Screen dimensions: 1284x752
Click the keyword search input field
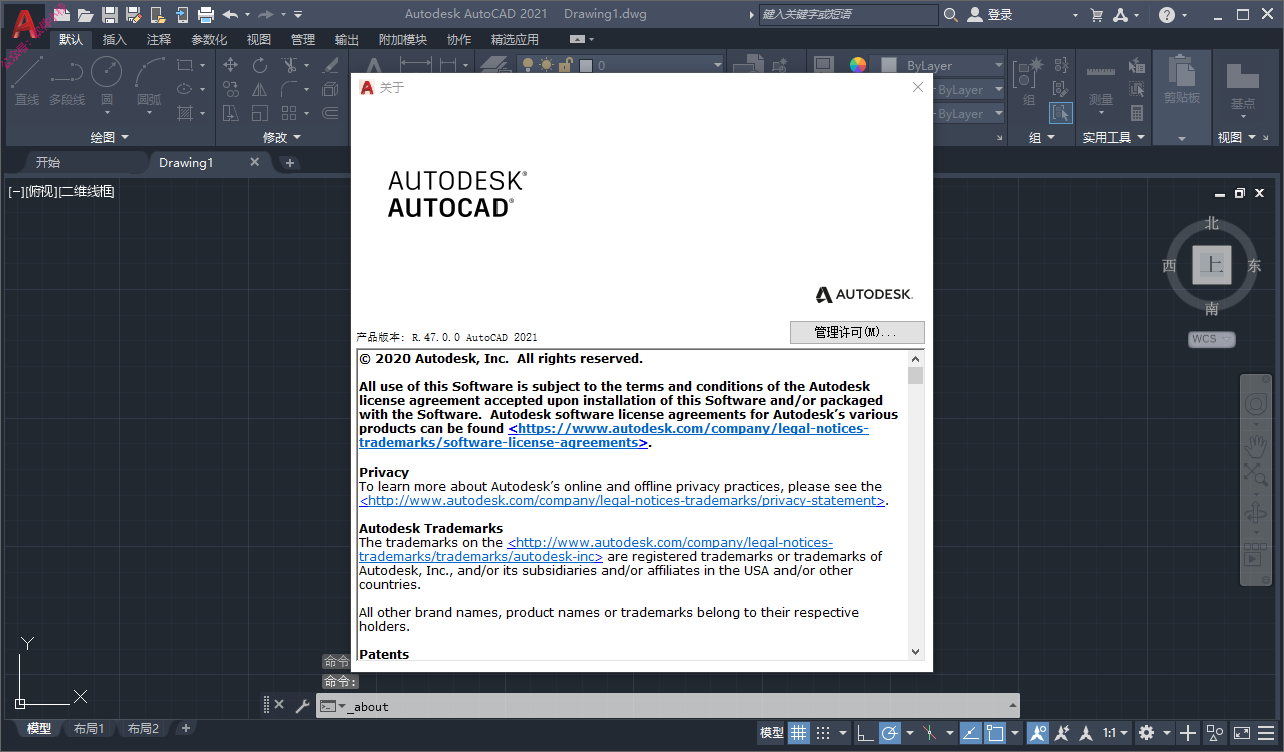pyautogui.click(x=848, y=14)
